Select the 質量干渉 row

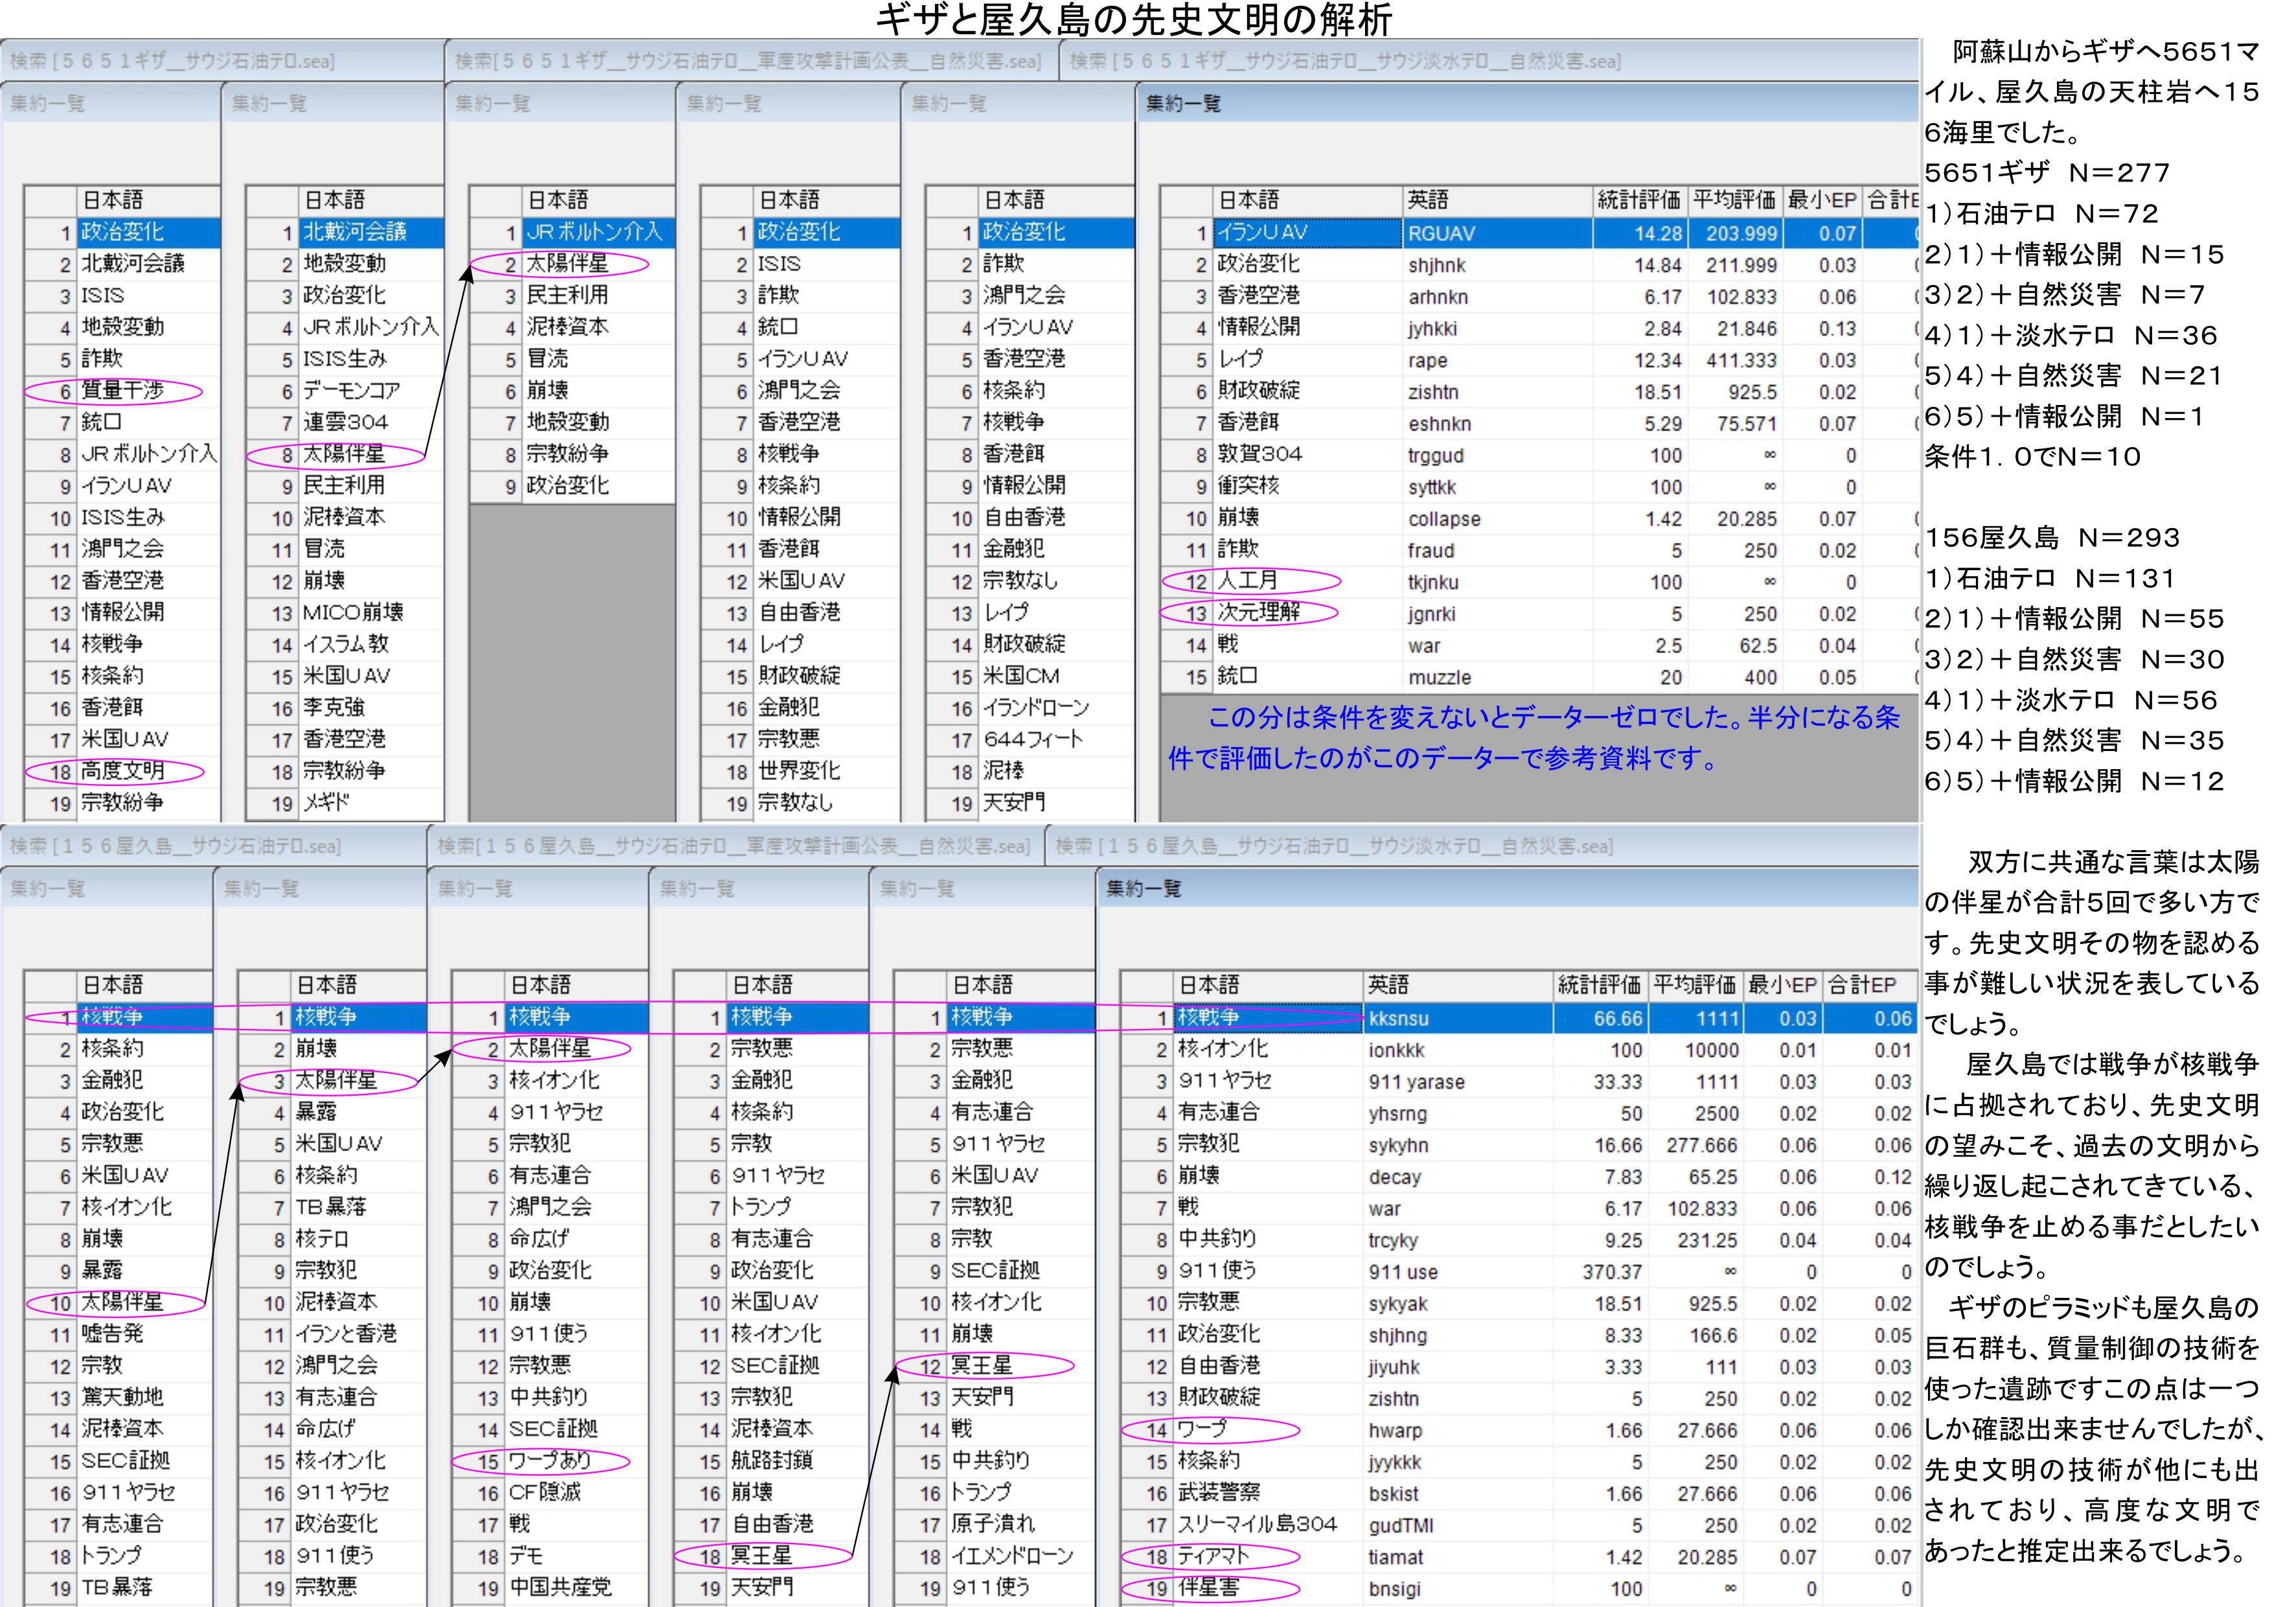click(122, 391)
